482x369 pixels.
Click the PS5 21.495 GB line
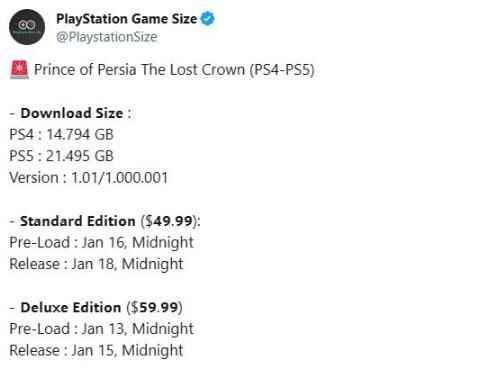tap(61, 156)
